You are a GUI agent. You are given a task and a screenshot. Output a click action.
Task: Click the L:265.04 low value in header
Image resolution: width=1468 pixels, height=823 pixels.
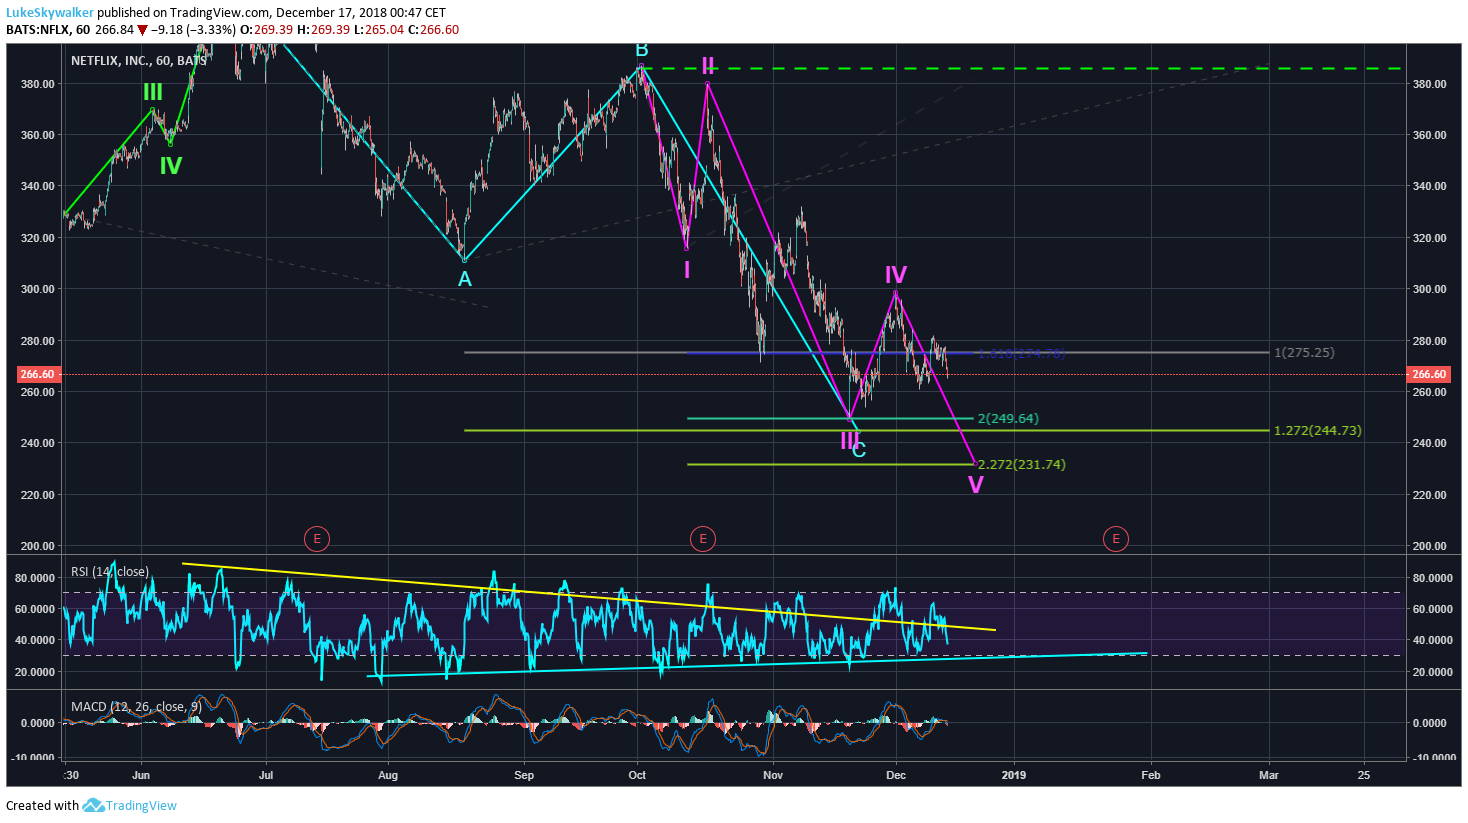pyautogui.click(x=377, y=30)
